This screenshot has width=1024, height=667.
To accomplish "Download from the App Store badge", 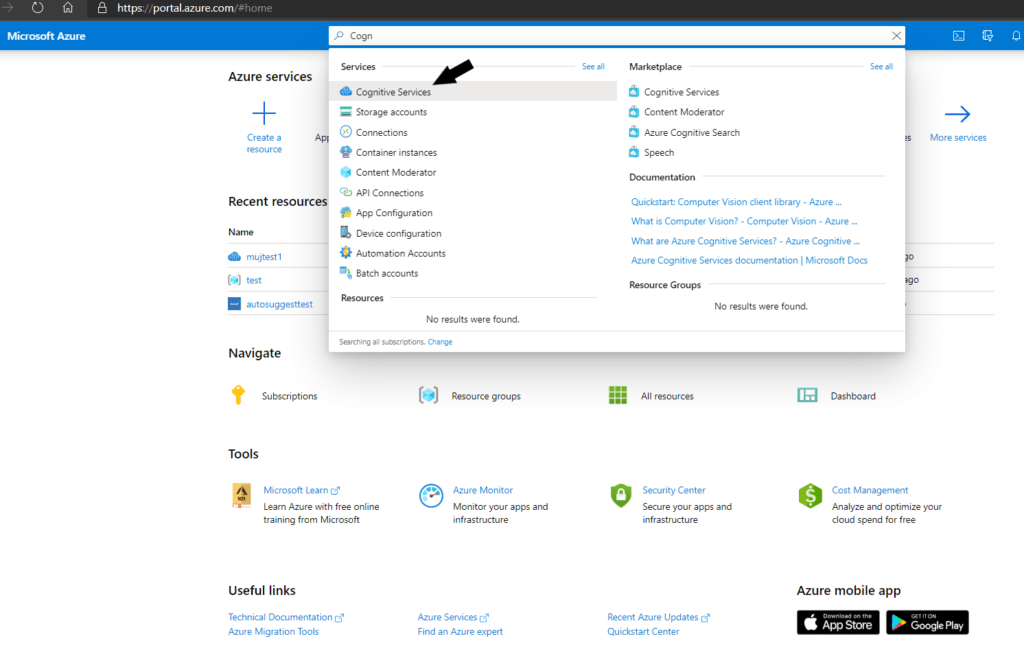I will click(x=837, y=622).
